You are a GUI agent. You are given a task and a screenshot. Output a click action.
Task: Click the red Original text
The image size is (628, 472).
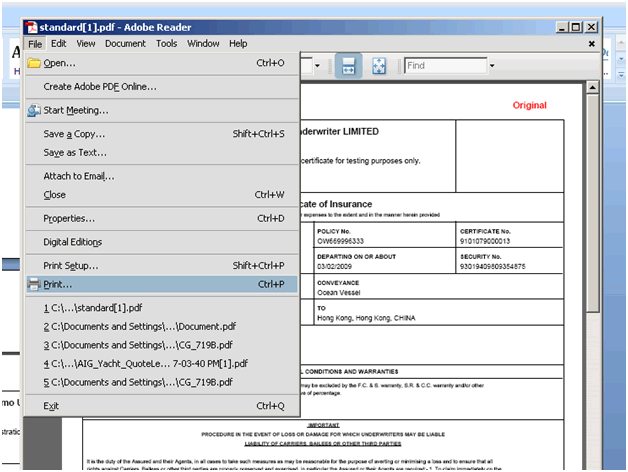pyautogui.click(x=529, y=105)
